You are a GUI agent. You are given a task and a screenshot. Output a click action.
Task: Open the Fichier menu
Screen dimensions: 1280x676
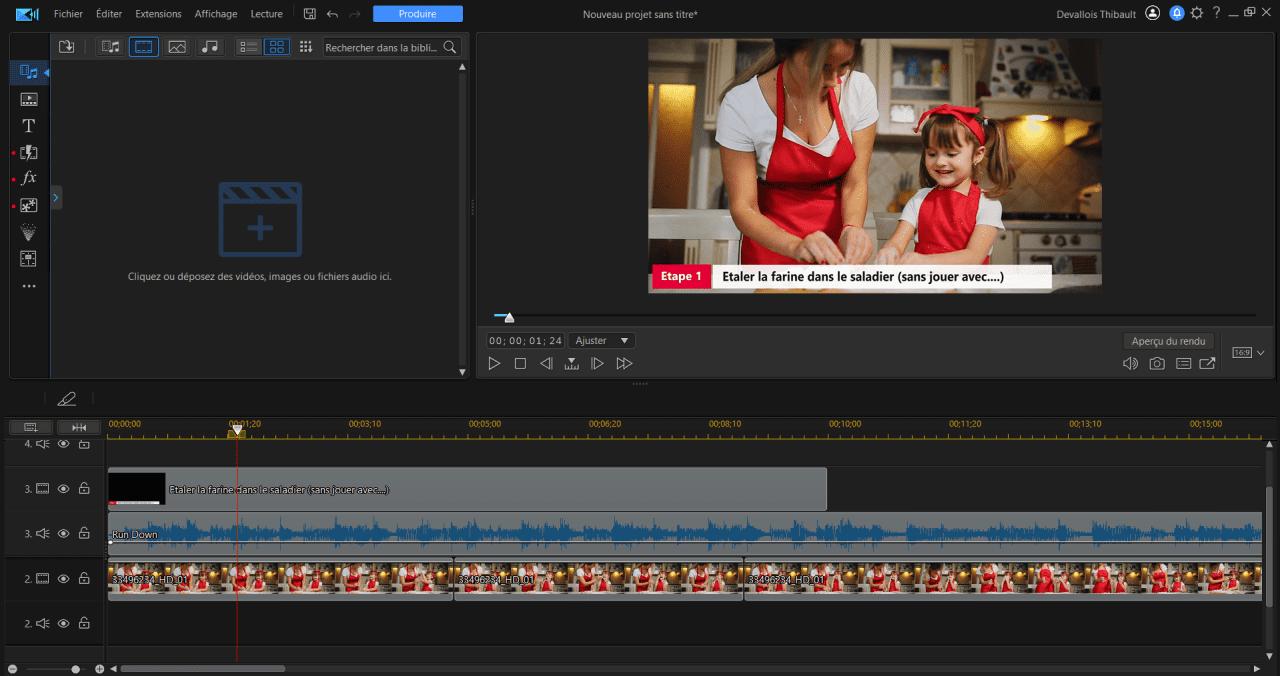coord(68,14)
